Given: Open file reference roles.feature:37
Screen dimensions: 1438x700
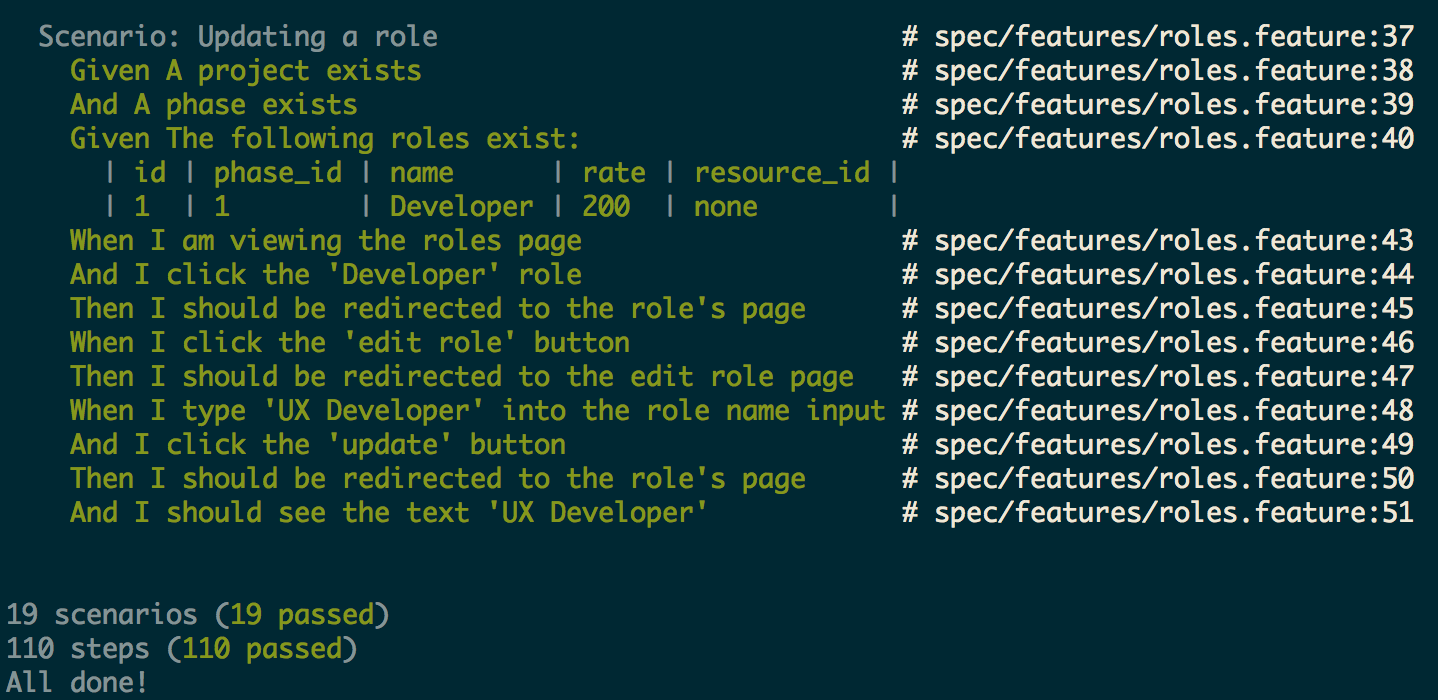Looking at the screenshot, I should point(1173,38).
